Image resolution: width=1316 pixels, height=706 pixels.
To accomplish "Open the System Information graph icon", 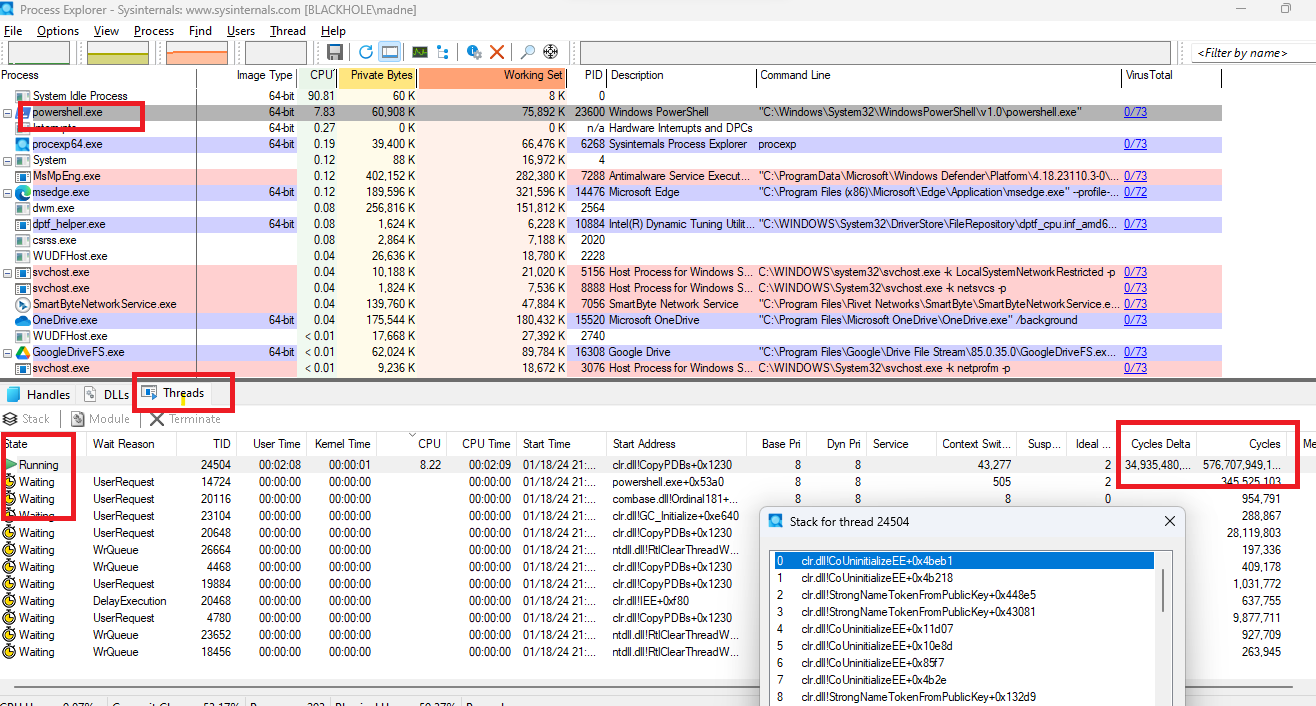I will tap(420, 52).
